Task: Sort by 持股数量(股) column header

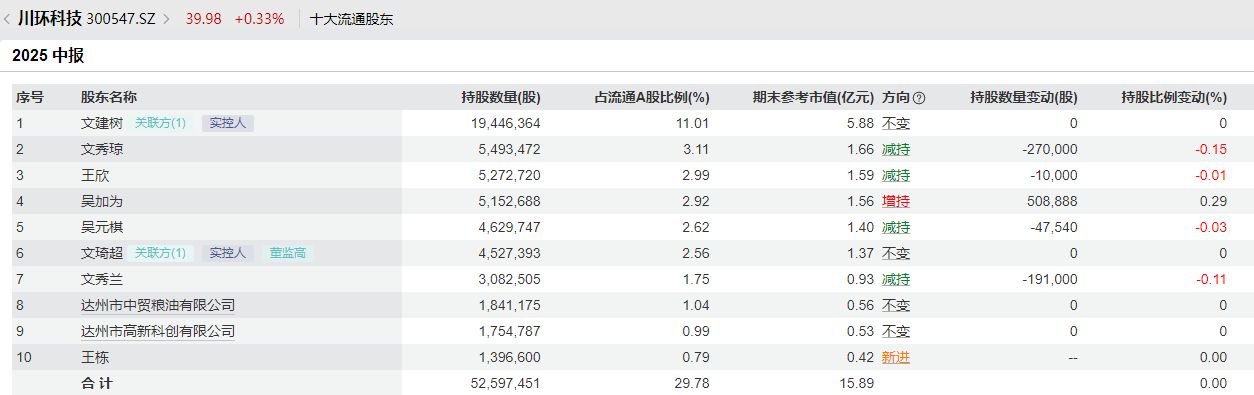Action: (501, 98)
